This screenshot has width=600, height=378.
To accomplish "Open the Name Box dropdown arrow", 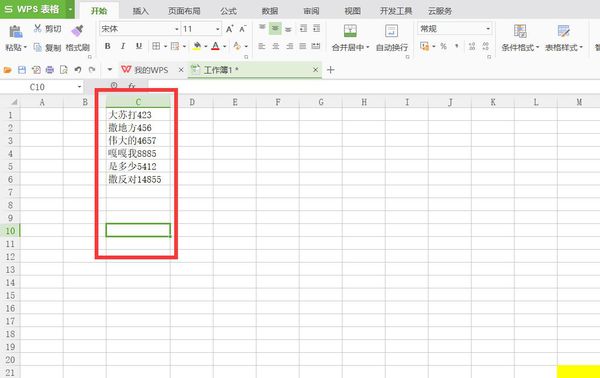I will [79, 87].
